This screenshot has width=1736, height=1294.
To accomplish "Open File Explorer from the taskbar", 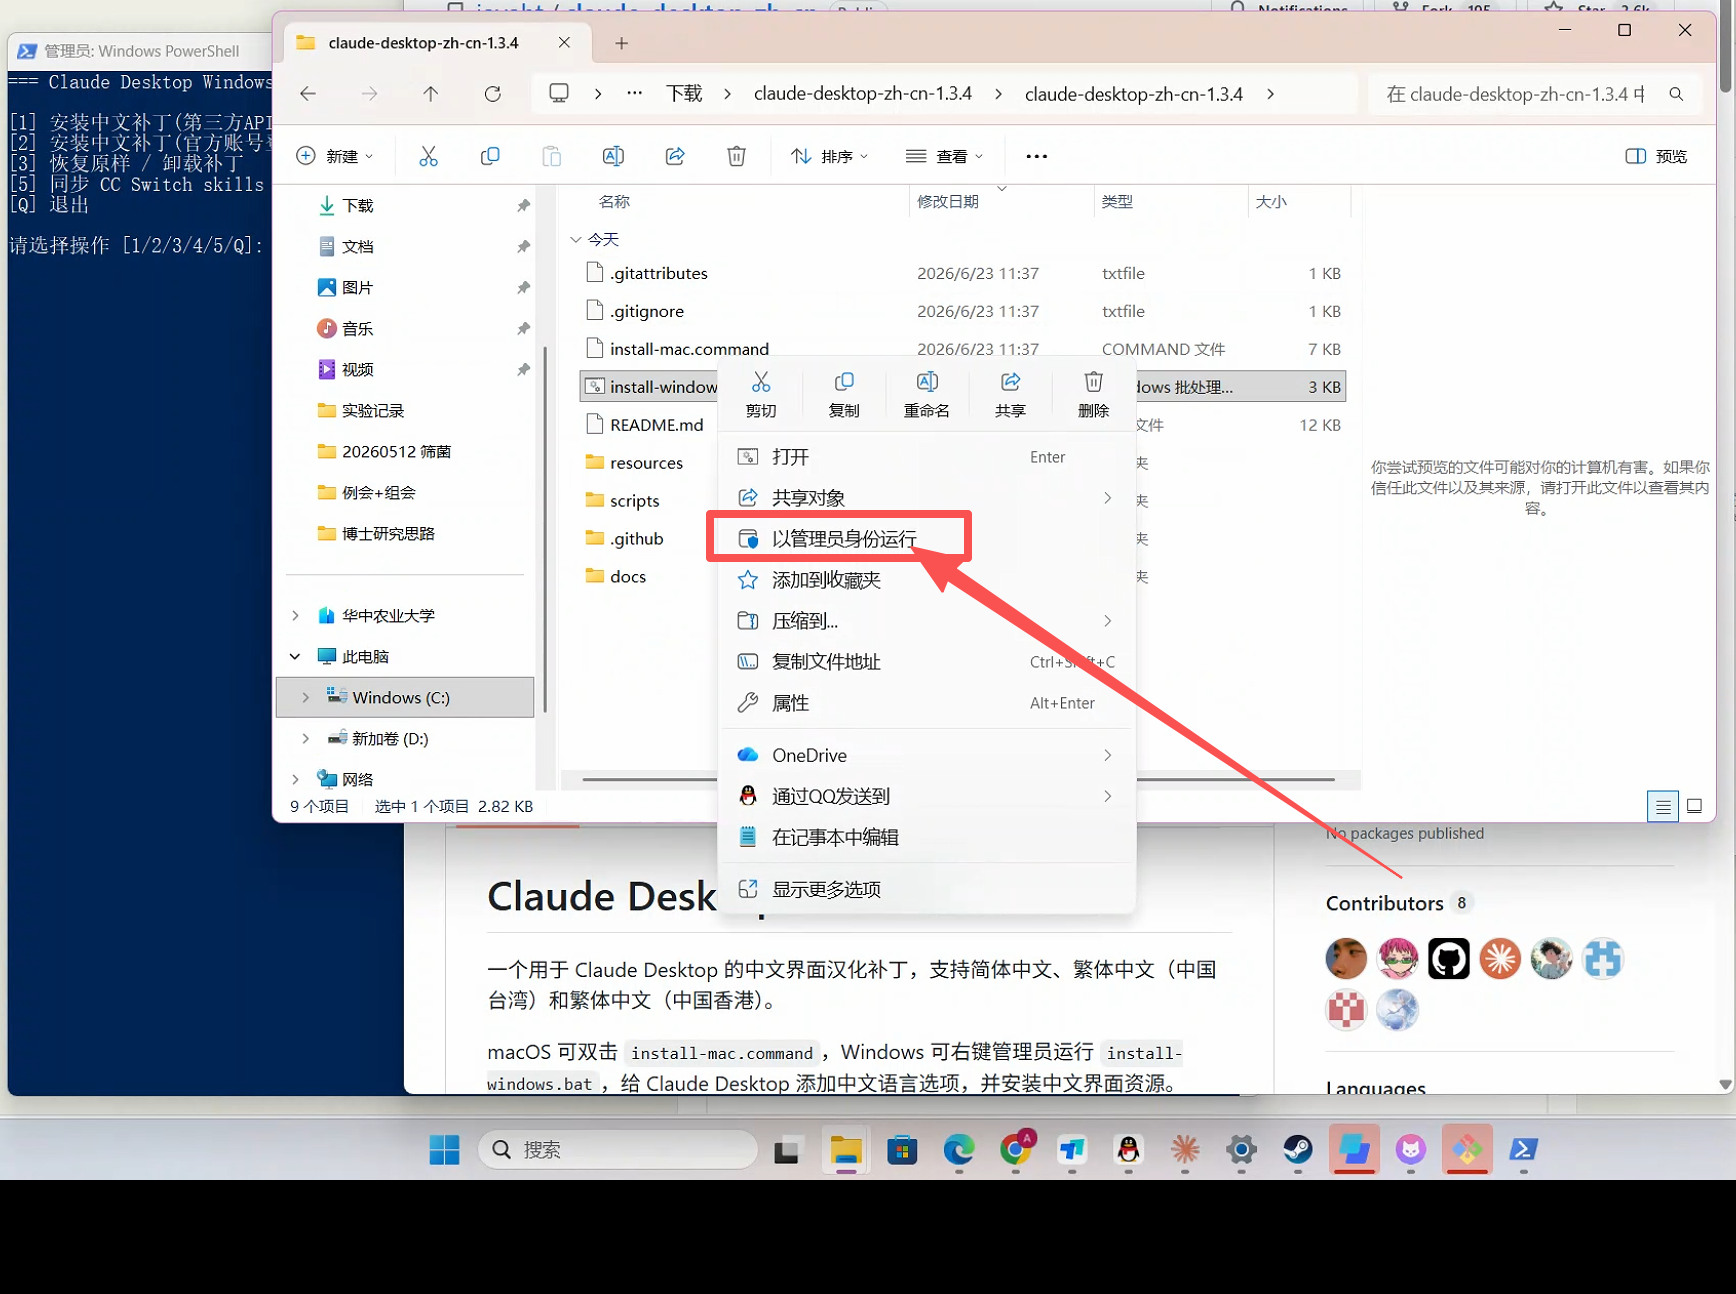I will point(846,1150).
